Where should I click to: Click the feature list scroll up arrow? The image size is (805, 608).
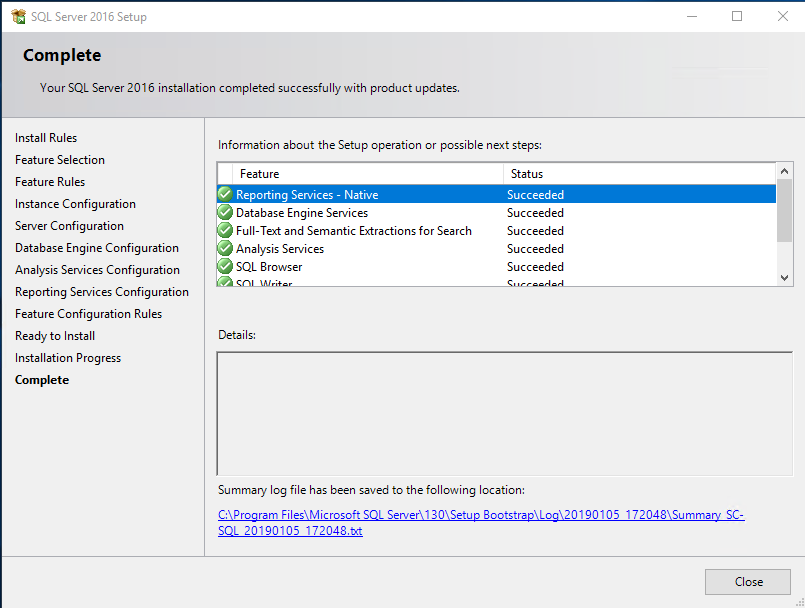(784, 171)
